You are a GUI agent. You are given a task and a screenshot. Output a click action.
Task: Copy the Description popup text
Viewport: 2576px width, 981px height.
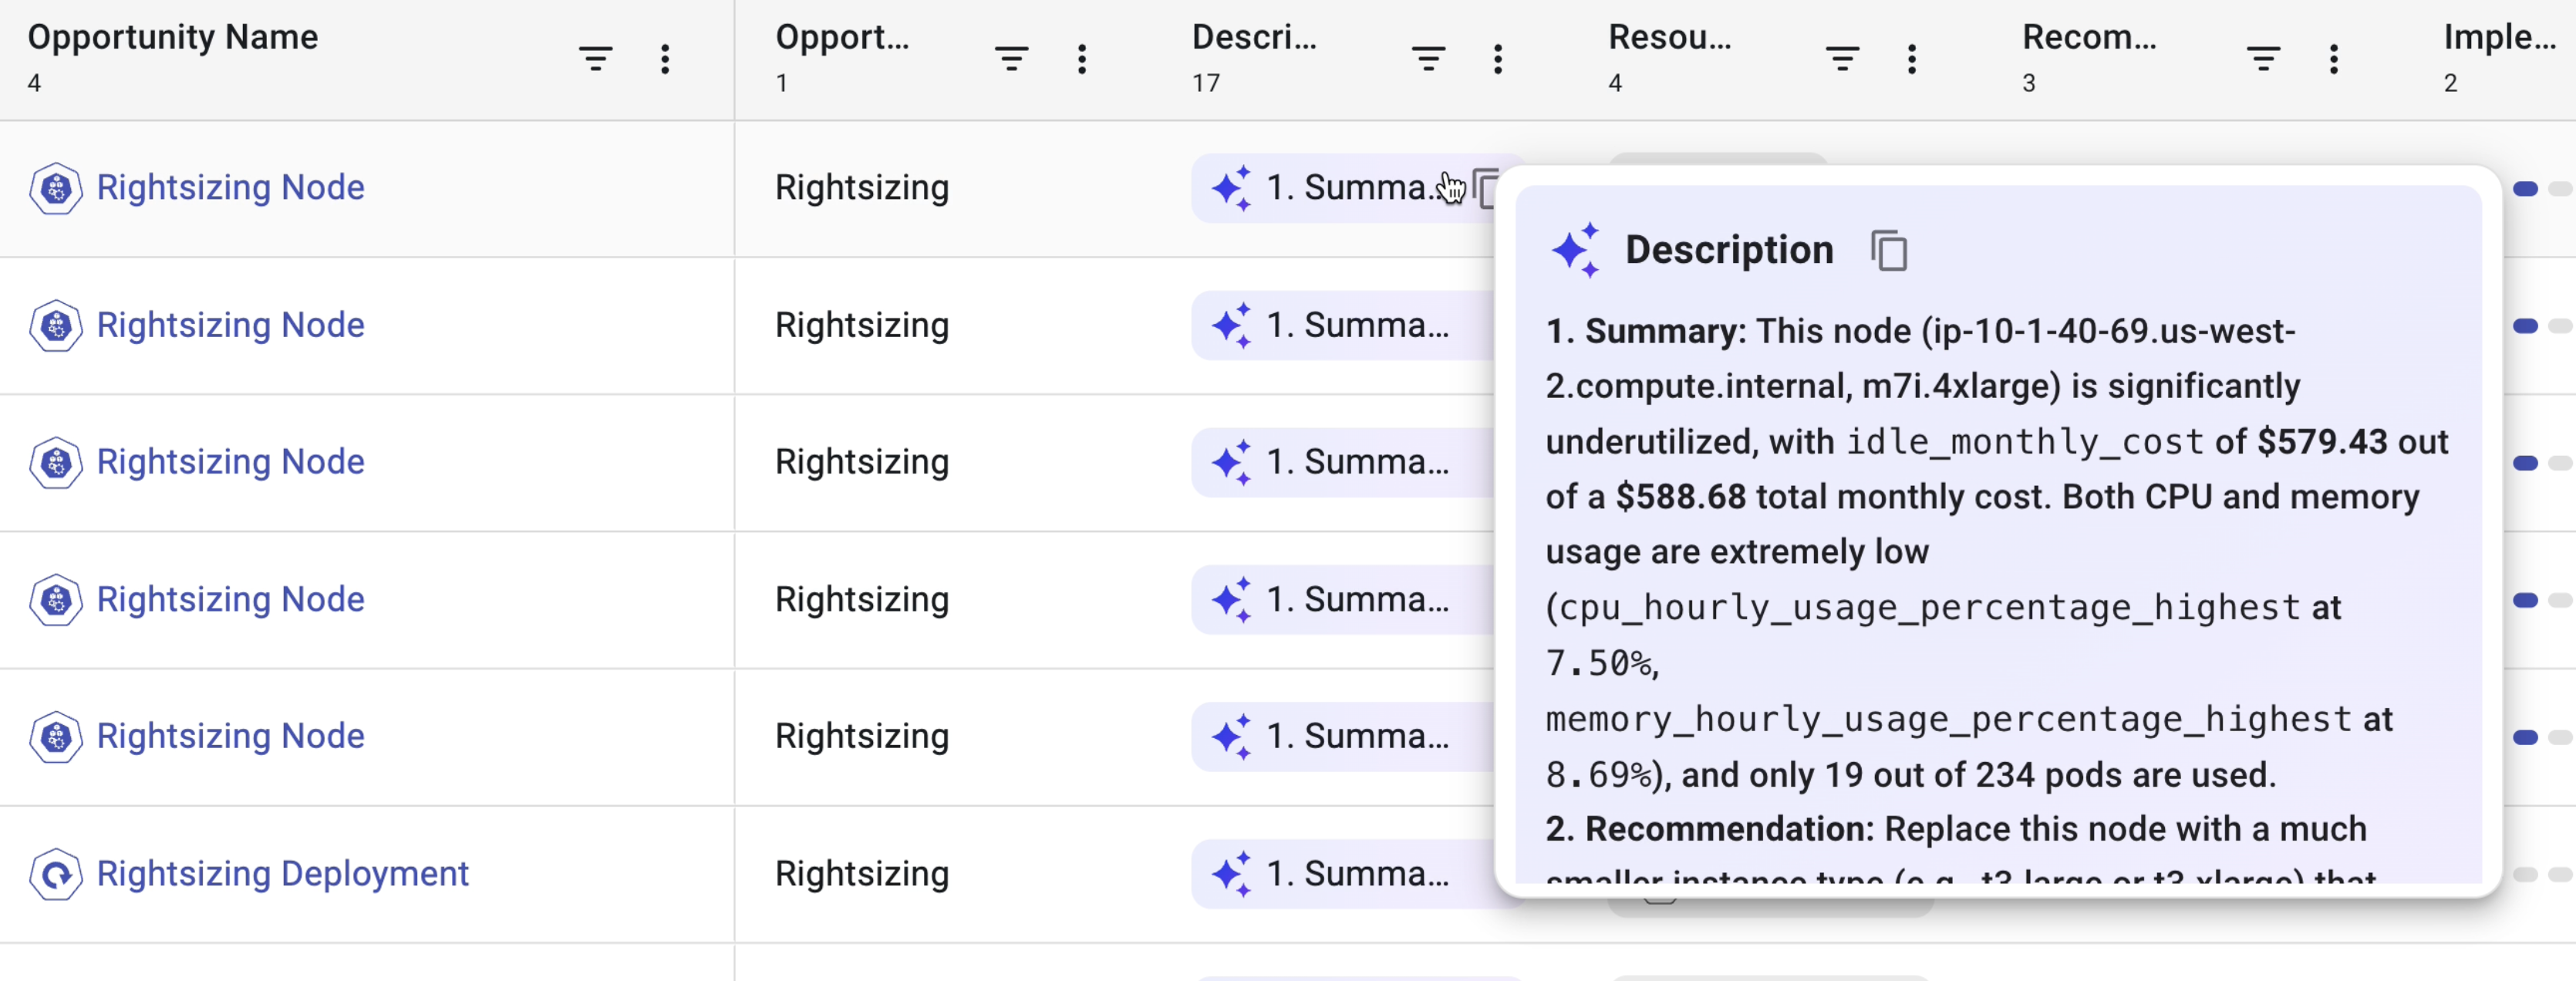tap(1888, 250)
